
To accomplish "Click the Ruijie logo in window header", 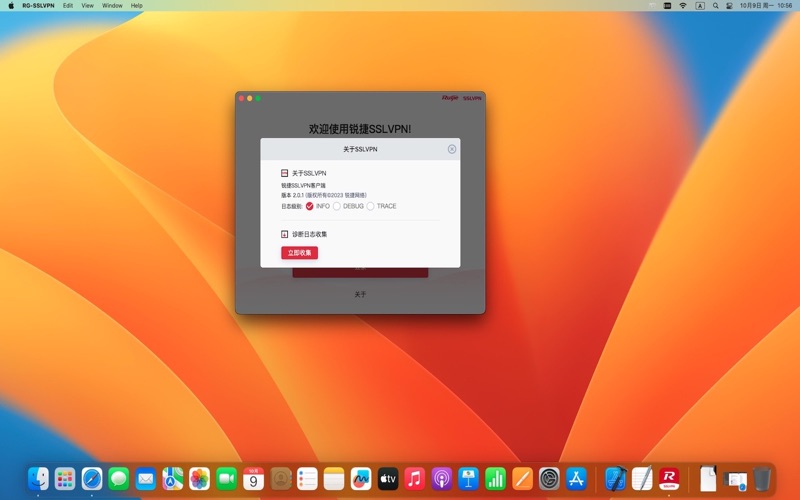I will (x=449, y=98).
